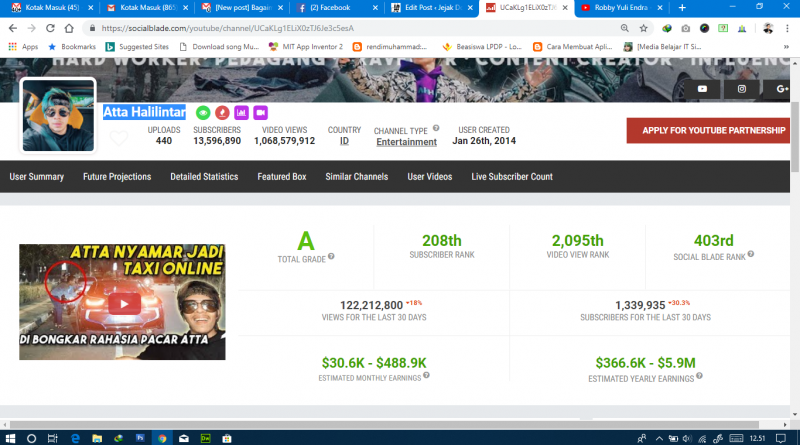Open the purple bar chart stats icon

pos(241,113)
